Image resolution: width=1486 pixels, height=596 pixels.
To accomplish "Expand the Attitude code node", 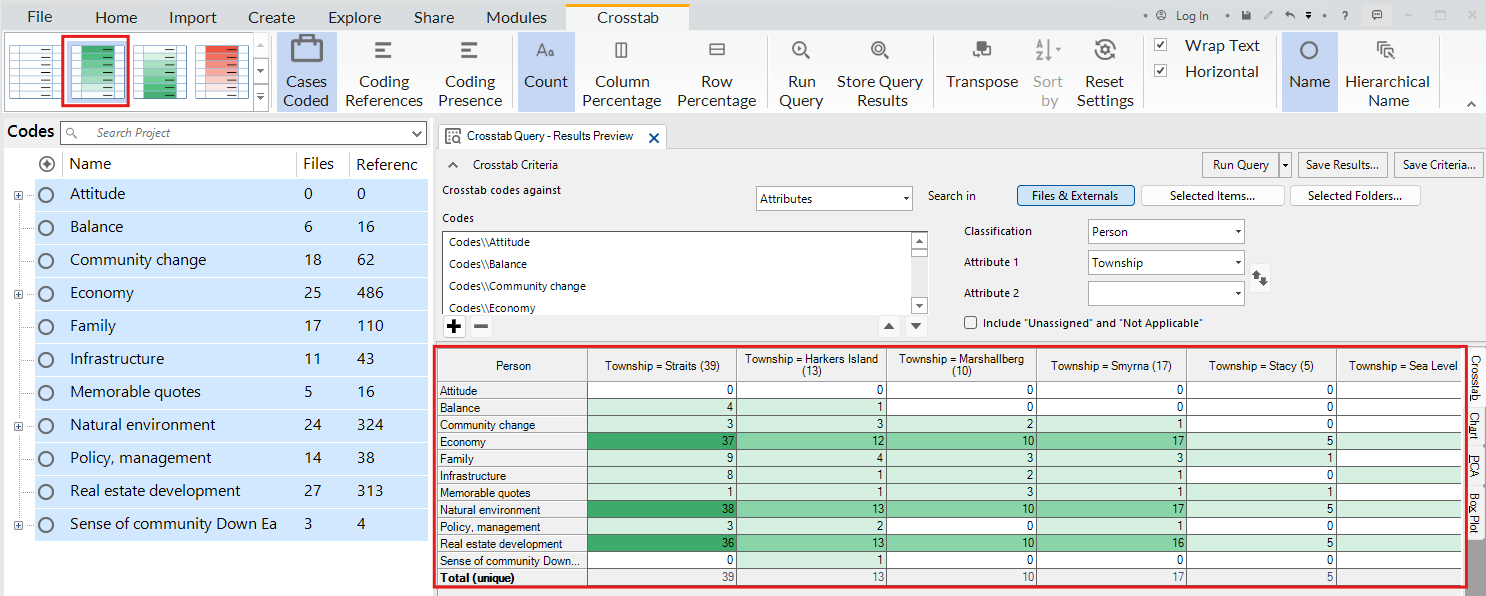I will click(18, 195).
